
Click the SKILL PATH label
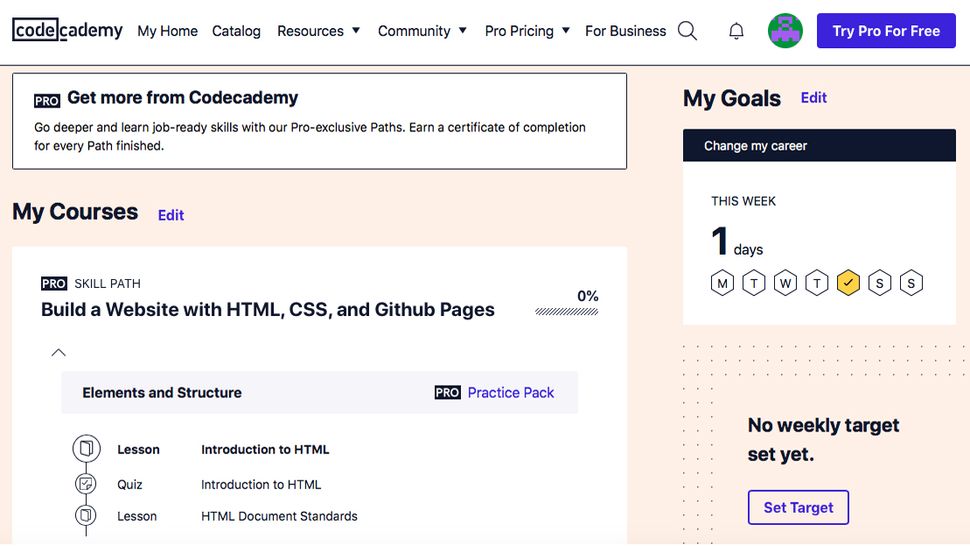click(108, 284)
